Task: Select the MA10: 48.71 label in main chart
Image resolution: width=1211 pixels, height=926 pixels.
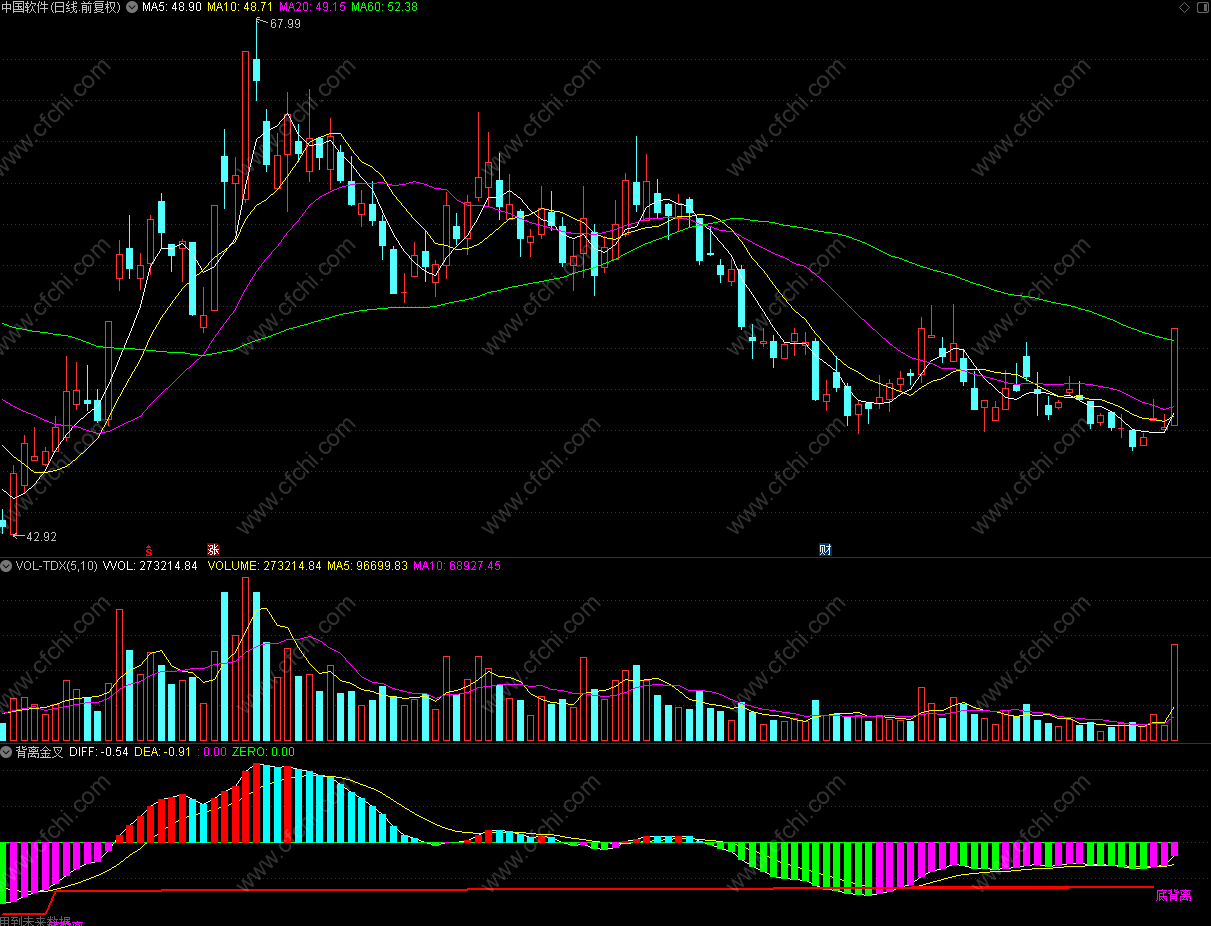Action: coord(240,7)
